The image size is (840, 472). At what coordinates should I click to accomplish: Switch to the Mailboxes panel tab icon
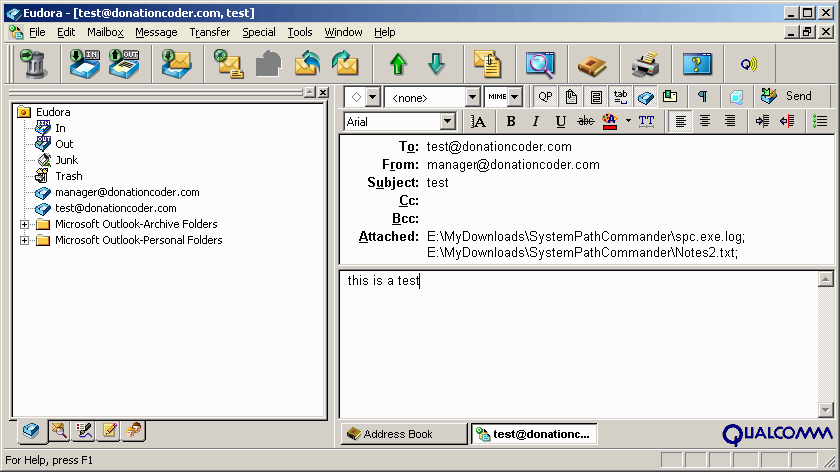coord(31,431)
